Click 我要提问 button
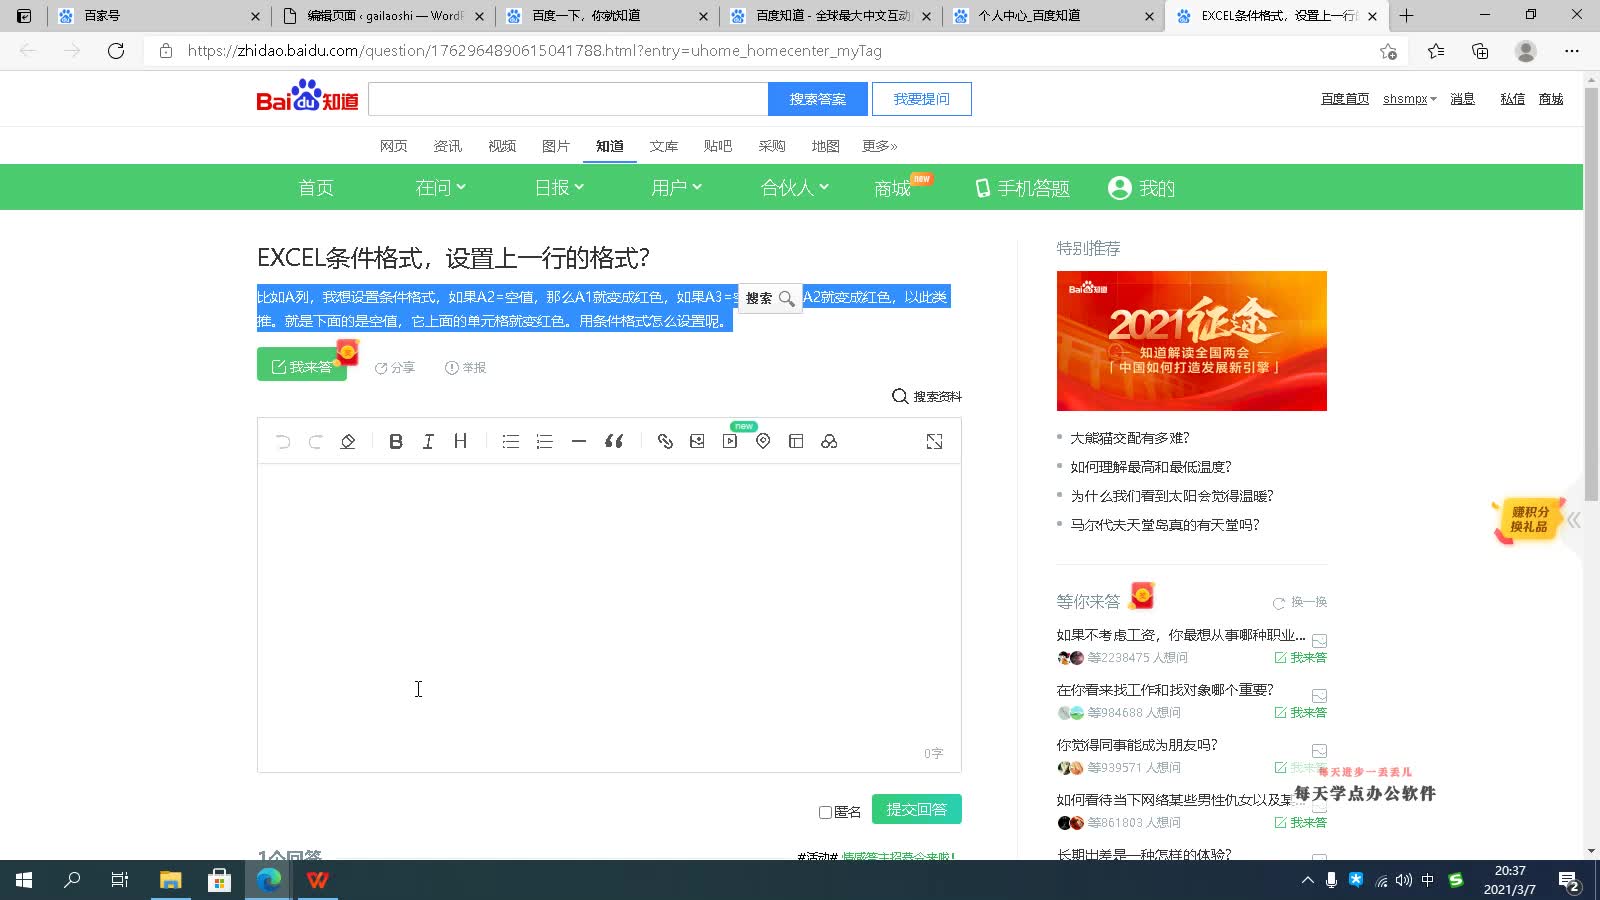The width and height of the screenshot is (1600, 900). coord(922,99)
